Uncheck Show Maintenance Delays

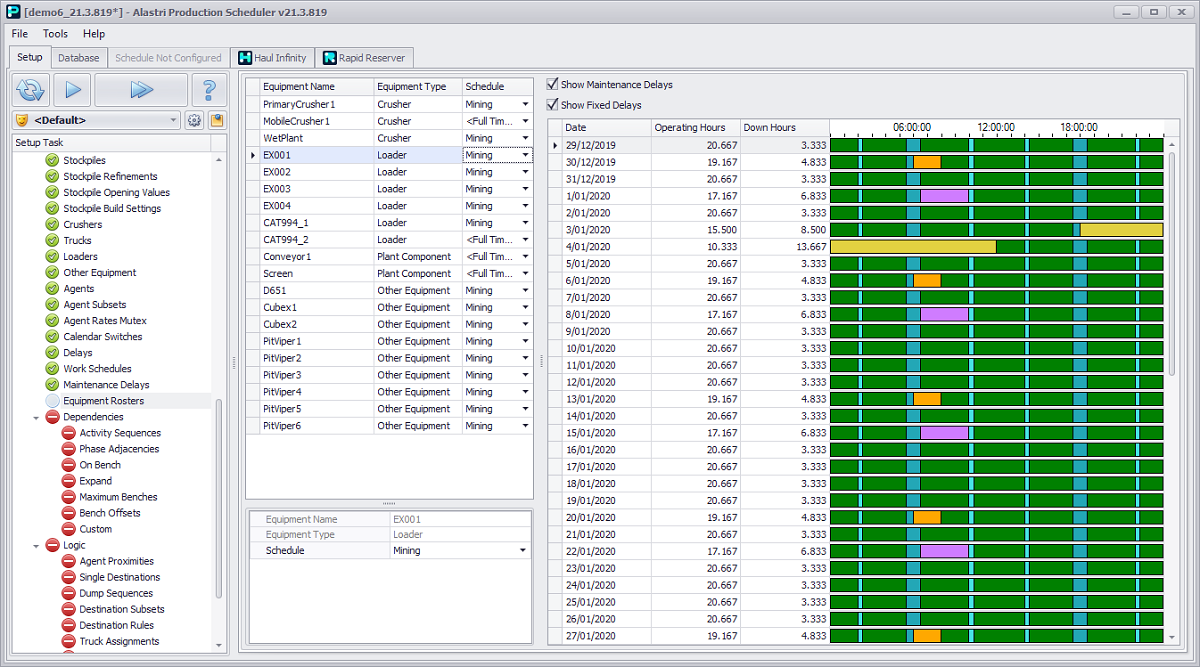553,85
